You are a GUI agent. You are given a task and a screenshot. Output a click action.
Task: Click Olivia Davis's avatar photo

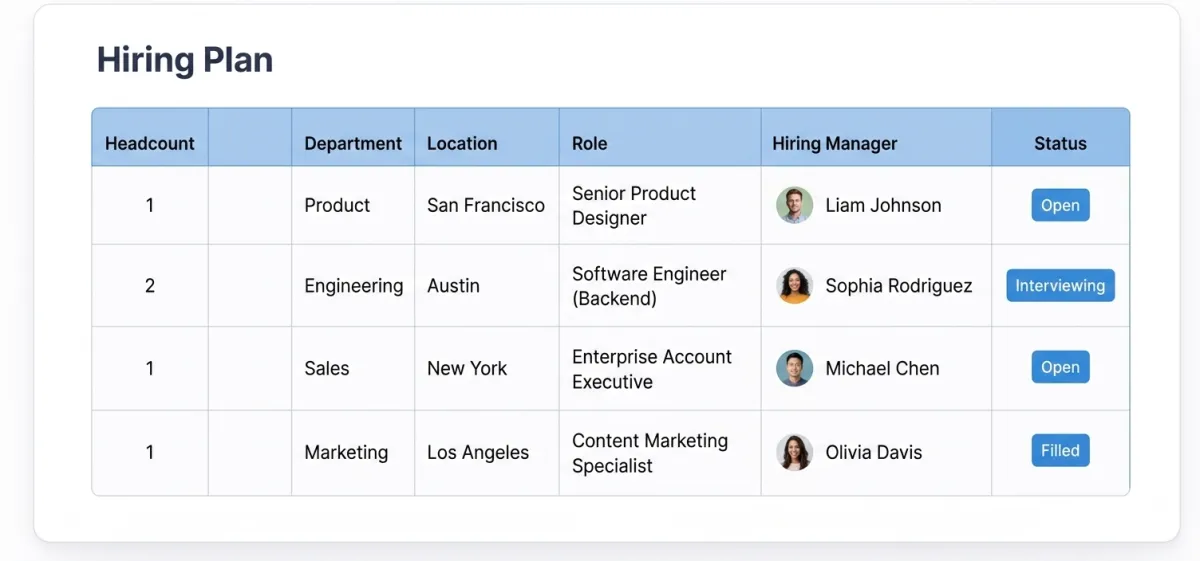(x=794, y=452)
